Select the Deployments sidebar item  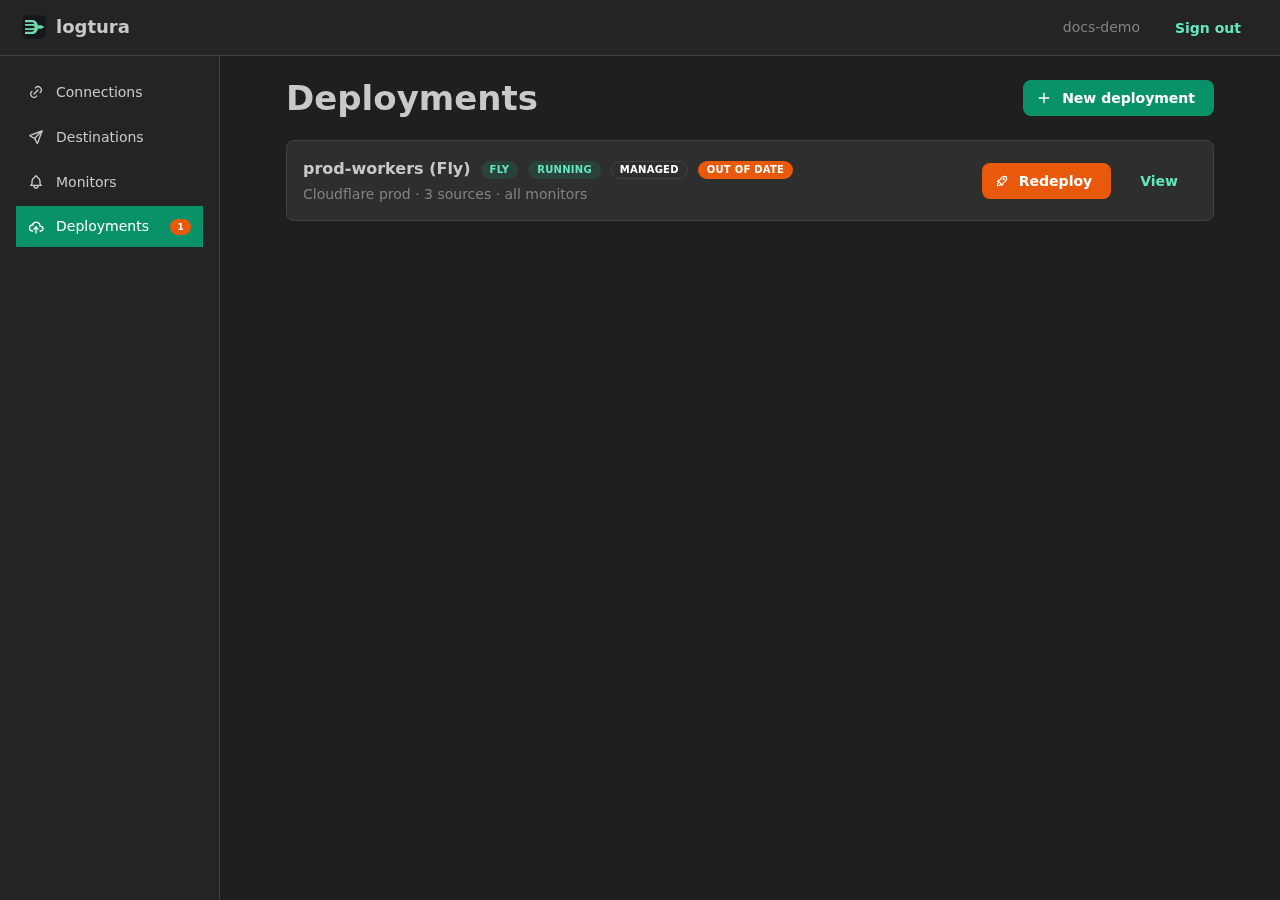point(110,227)
